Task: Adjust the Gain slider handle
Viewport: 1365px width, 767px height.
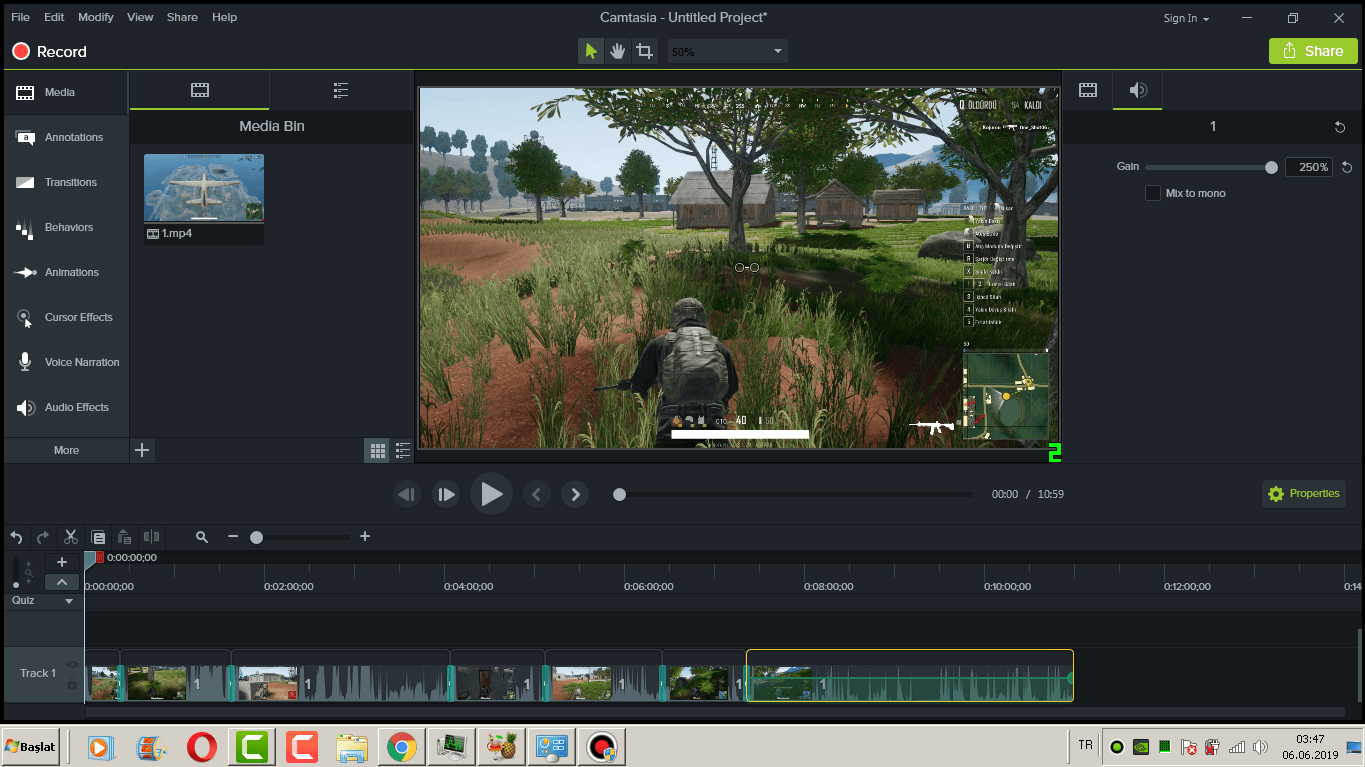Action: 1271,168
